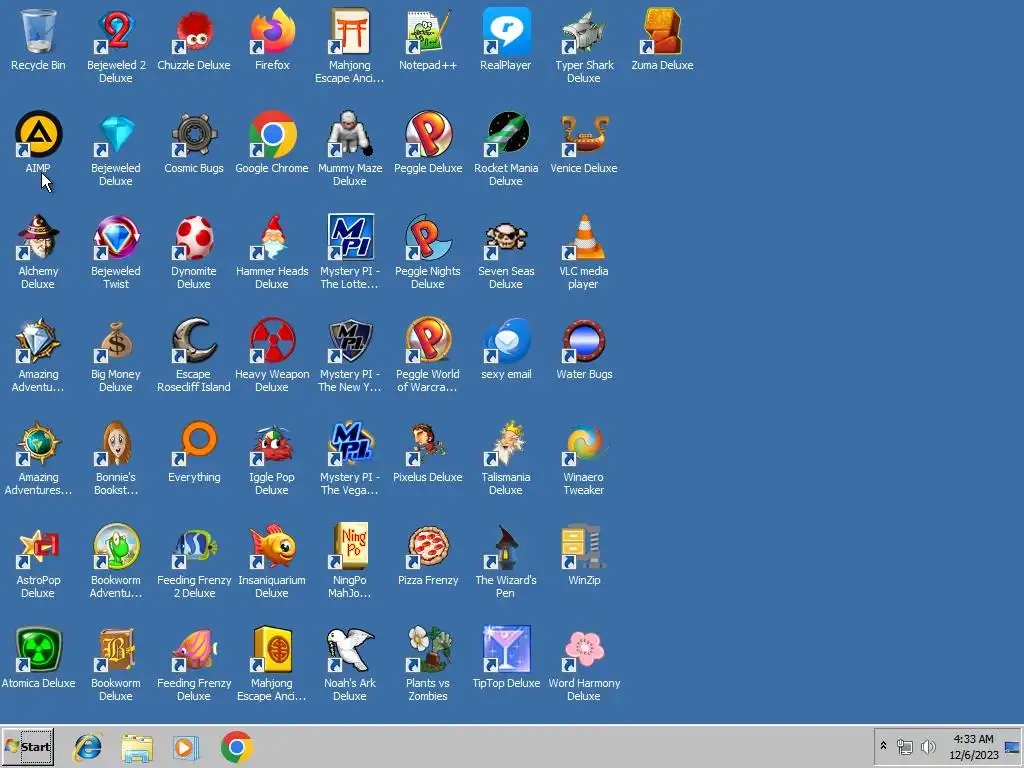The width and height of the screenshot is (1024, 768).
Task: Select the Pizza Frenzy icon
Action: click(428, 547)
